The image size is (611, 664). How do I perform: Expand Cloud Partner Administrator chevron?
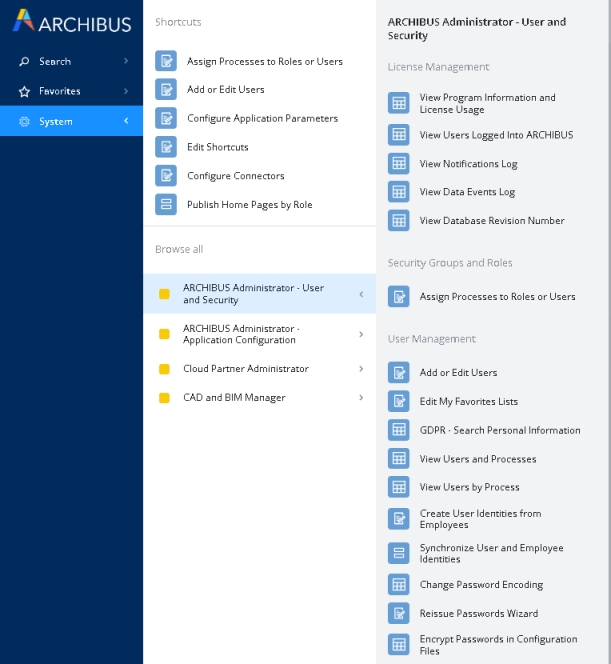(361, 369)
